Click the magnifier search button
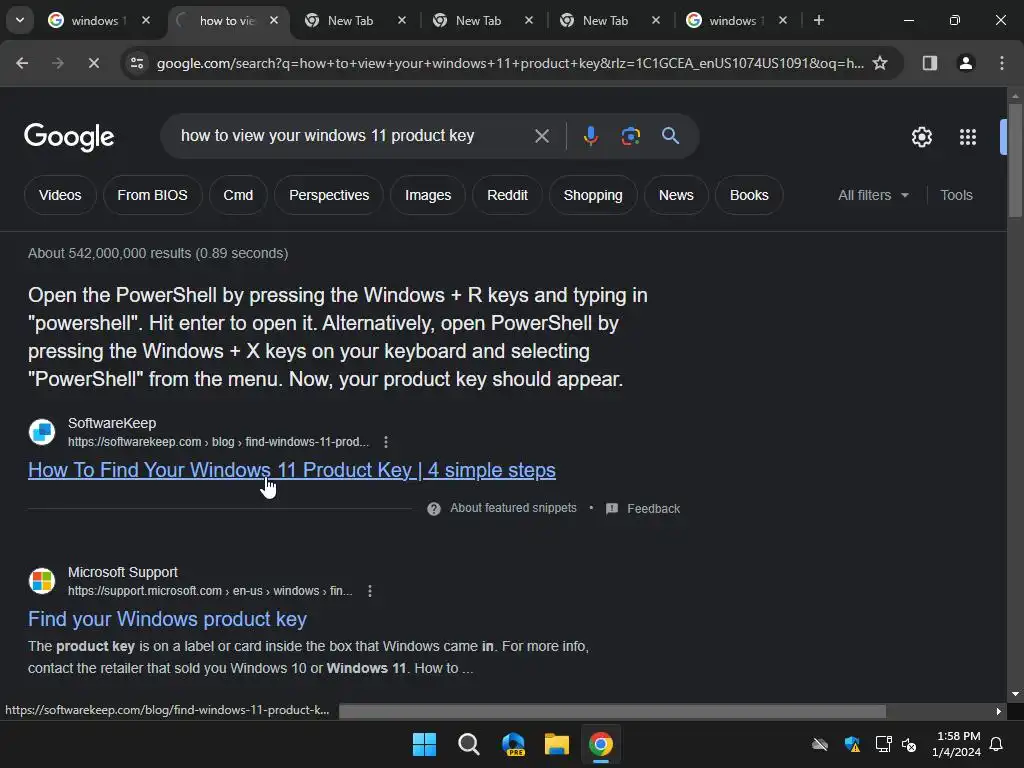Image resolution: width=1024 pixels, height=768 pixels. (670, 136)
